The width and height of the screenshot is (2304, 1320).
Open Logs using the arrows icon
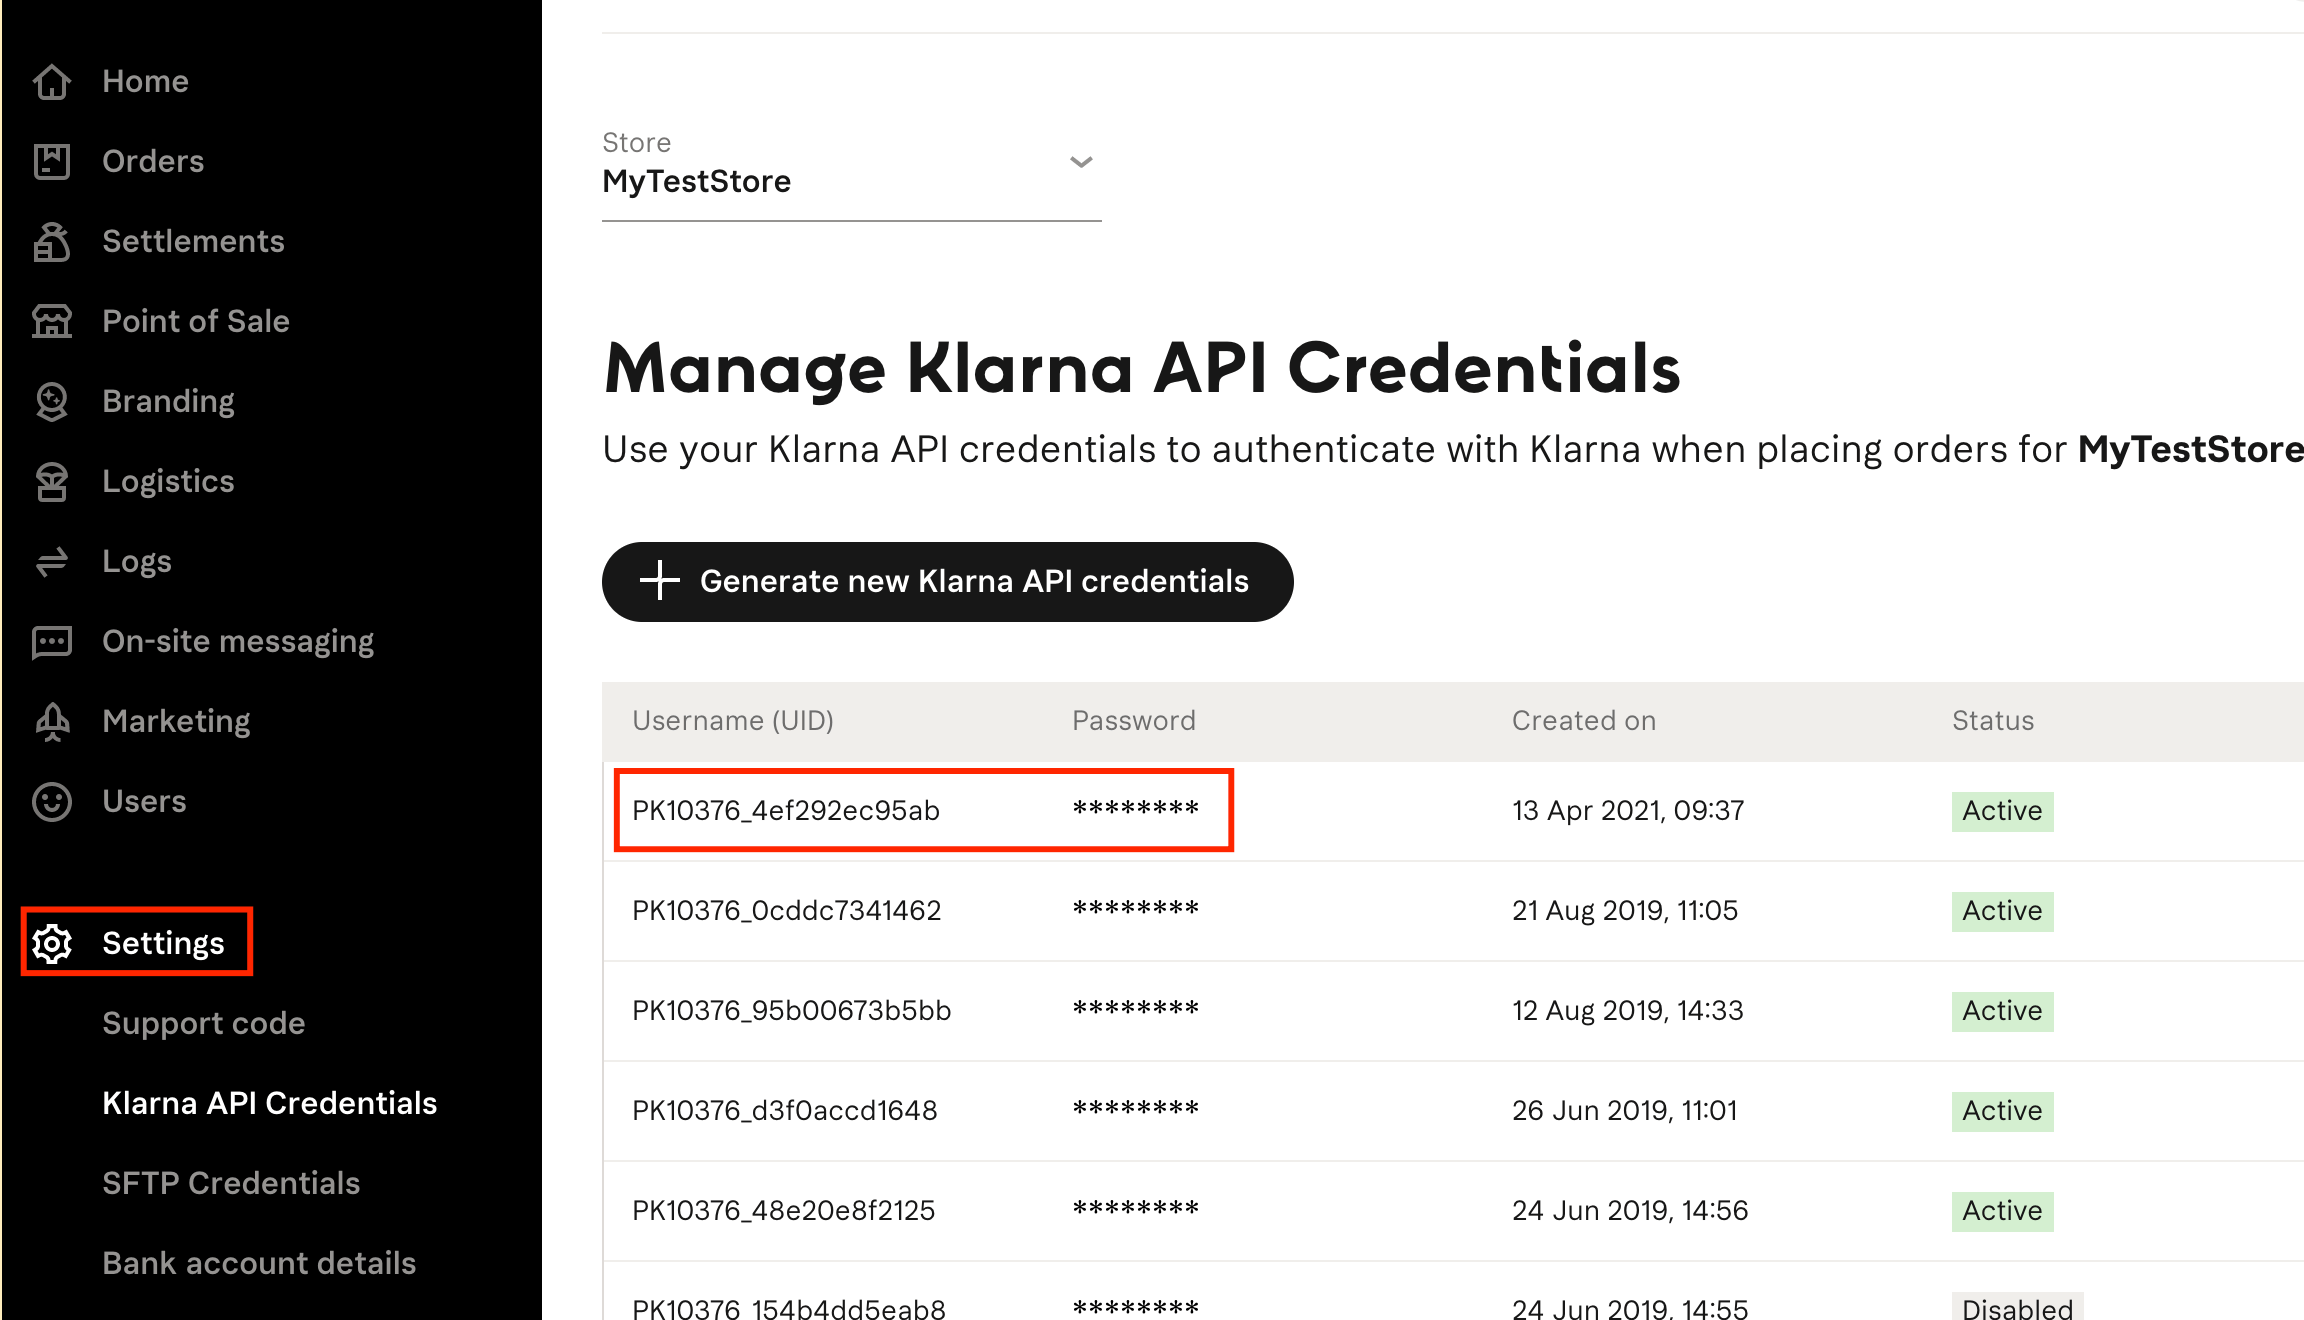pyautogui.click(x=53, y=561)
